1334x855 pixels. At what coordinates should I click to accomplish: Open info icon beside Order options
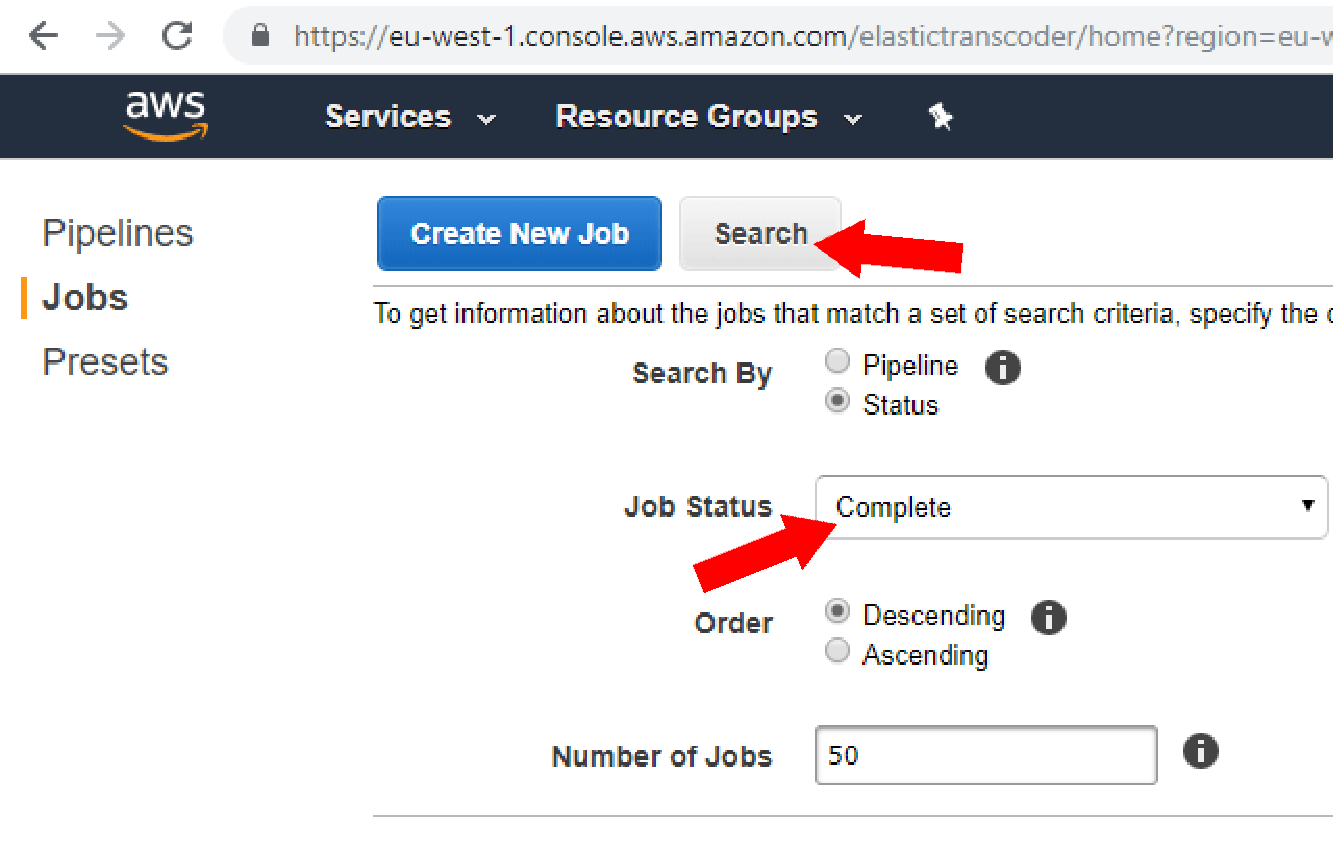click(x=1048, y=617)
